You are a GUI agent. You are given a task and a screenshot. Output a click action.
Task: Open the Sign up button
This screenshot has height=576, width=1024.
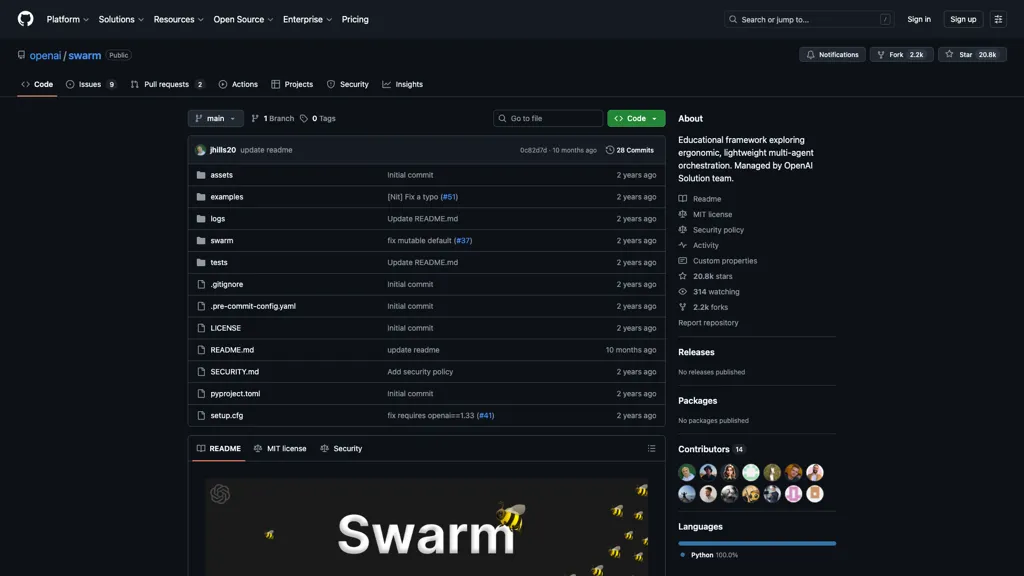pyautogui.click(x=962, y=19)
